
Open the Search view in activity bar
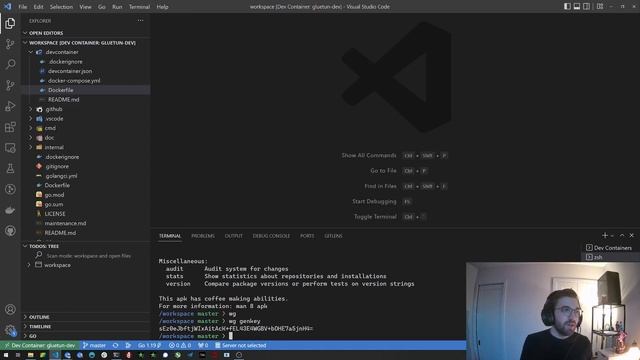click(x=10, y=64)
